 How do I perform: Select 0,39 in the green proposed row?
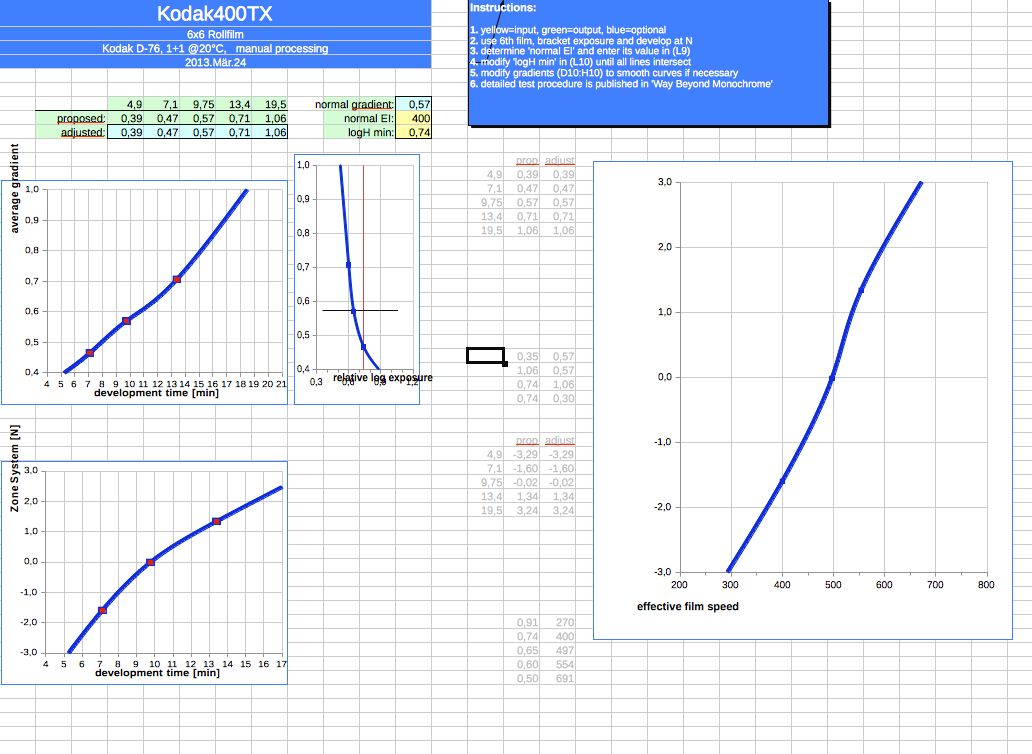coord(126,118)
